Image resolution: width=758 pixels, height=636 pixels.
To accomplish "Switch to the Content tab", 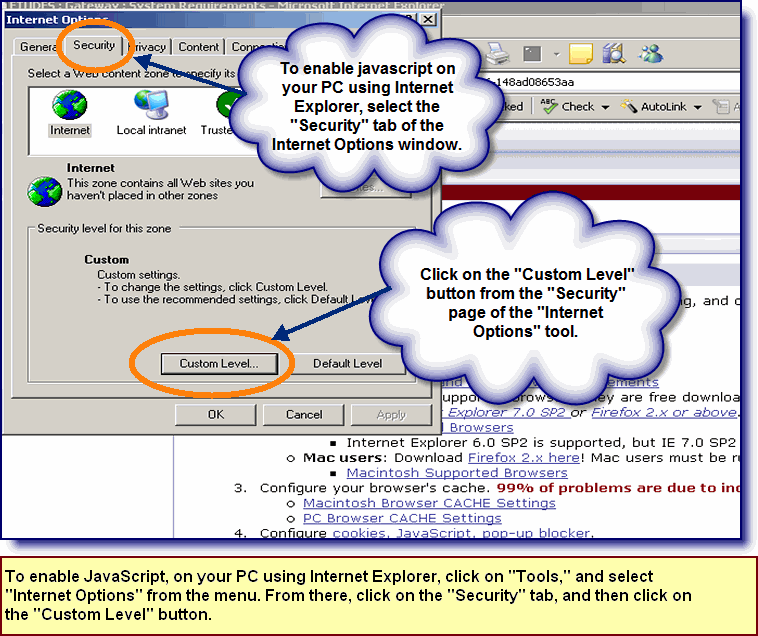I will 198,47.
